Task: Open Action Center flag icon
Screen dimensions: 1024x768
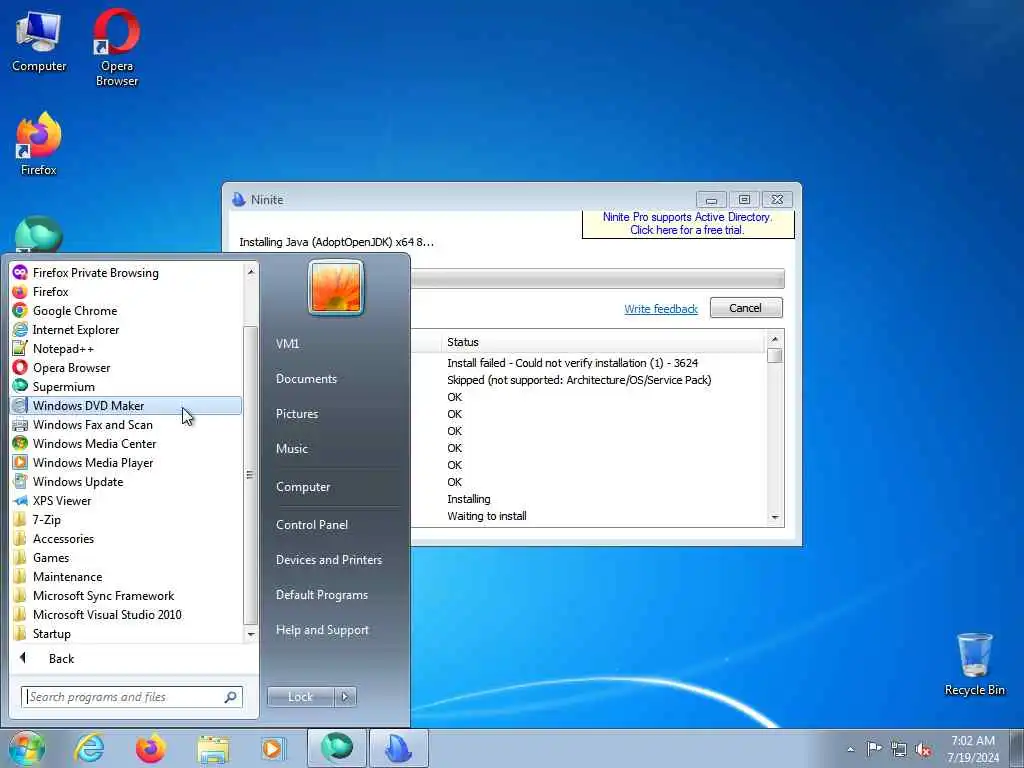Action: [874, 749]
